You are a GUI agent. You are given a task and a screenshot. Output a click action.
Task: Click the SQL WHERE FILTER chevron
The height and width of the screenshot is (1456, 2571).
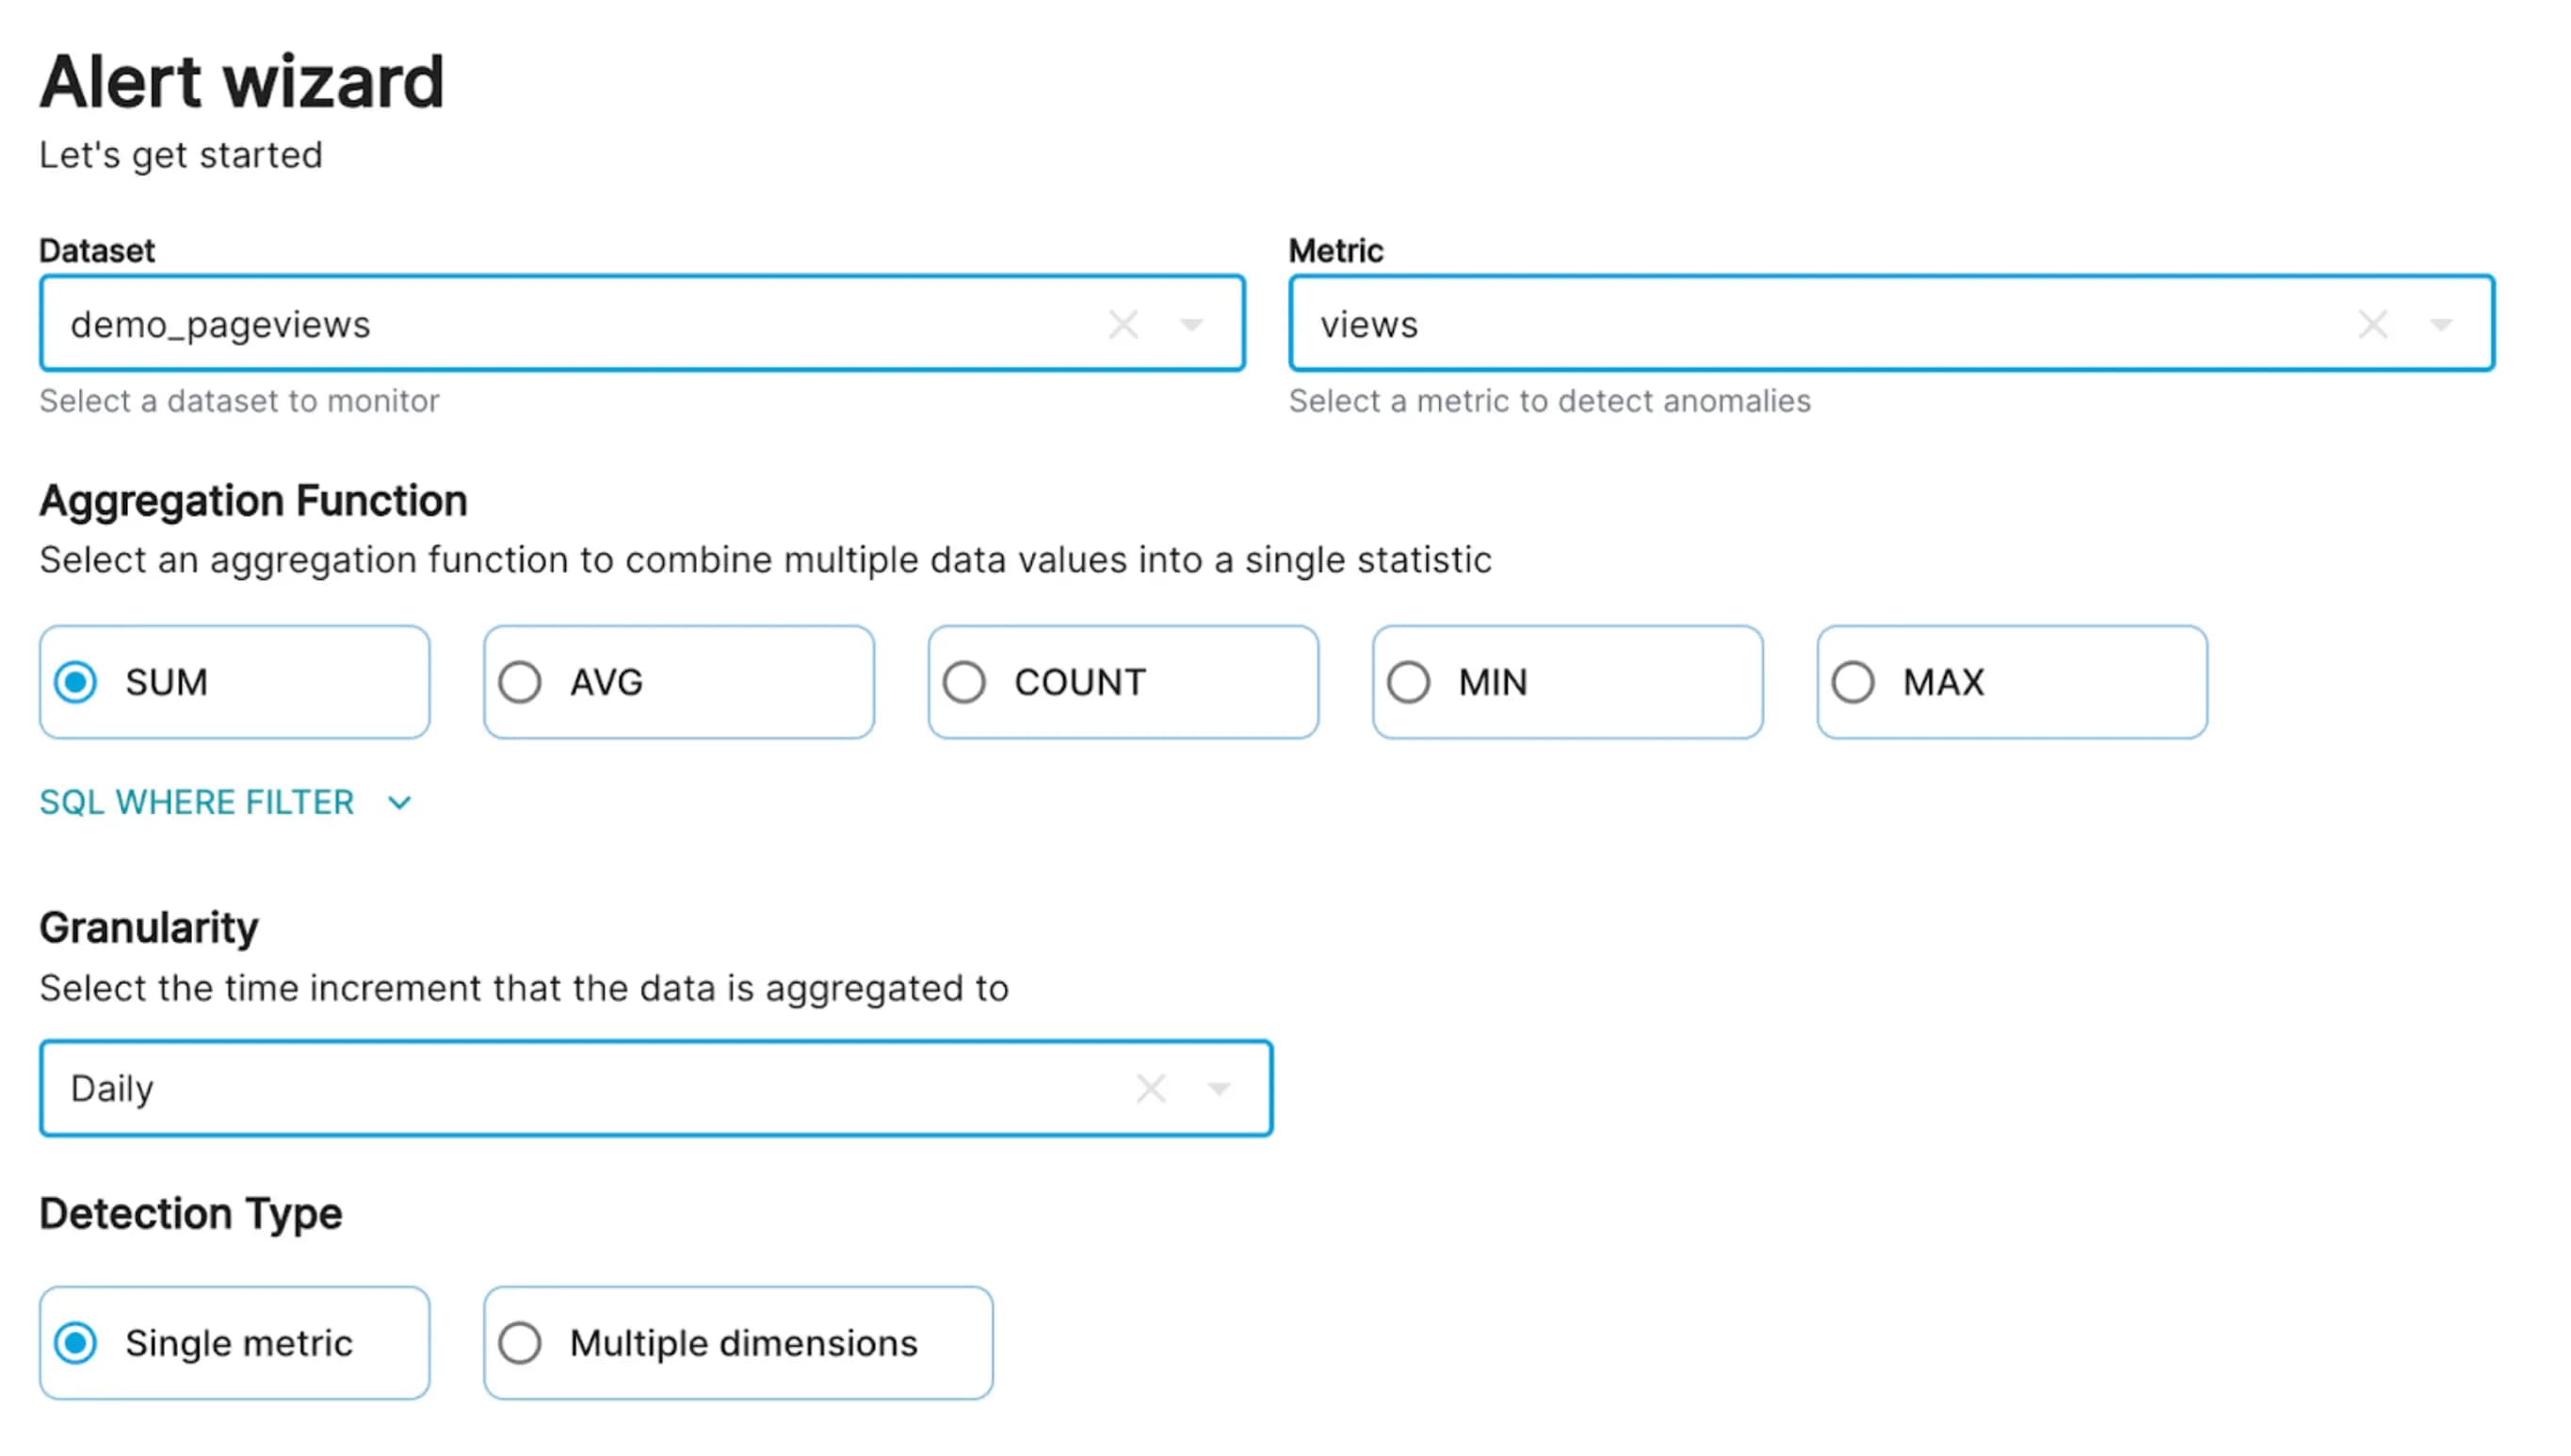(397, 803)
